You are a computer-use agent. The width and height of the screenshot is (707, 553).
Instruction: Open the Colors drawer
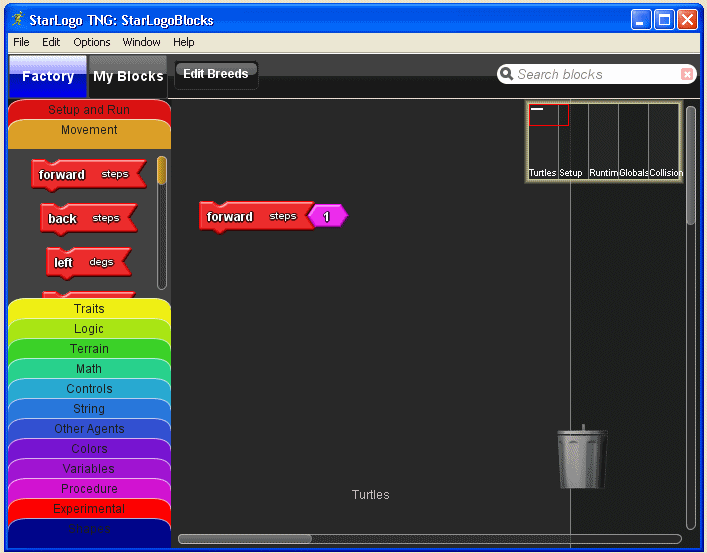point(89,448)
